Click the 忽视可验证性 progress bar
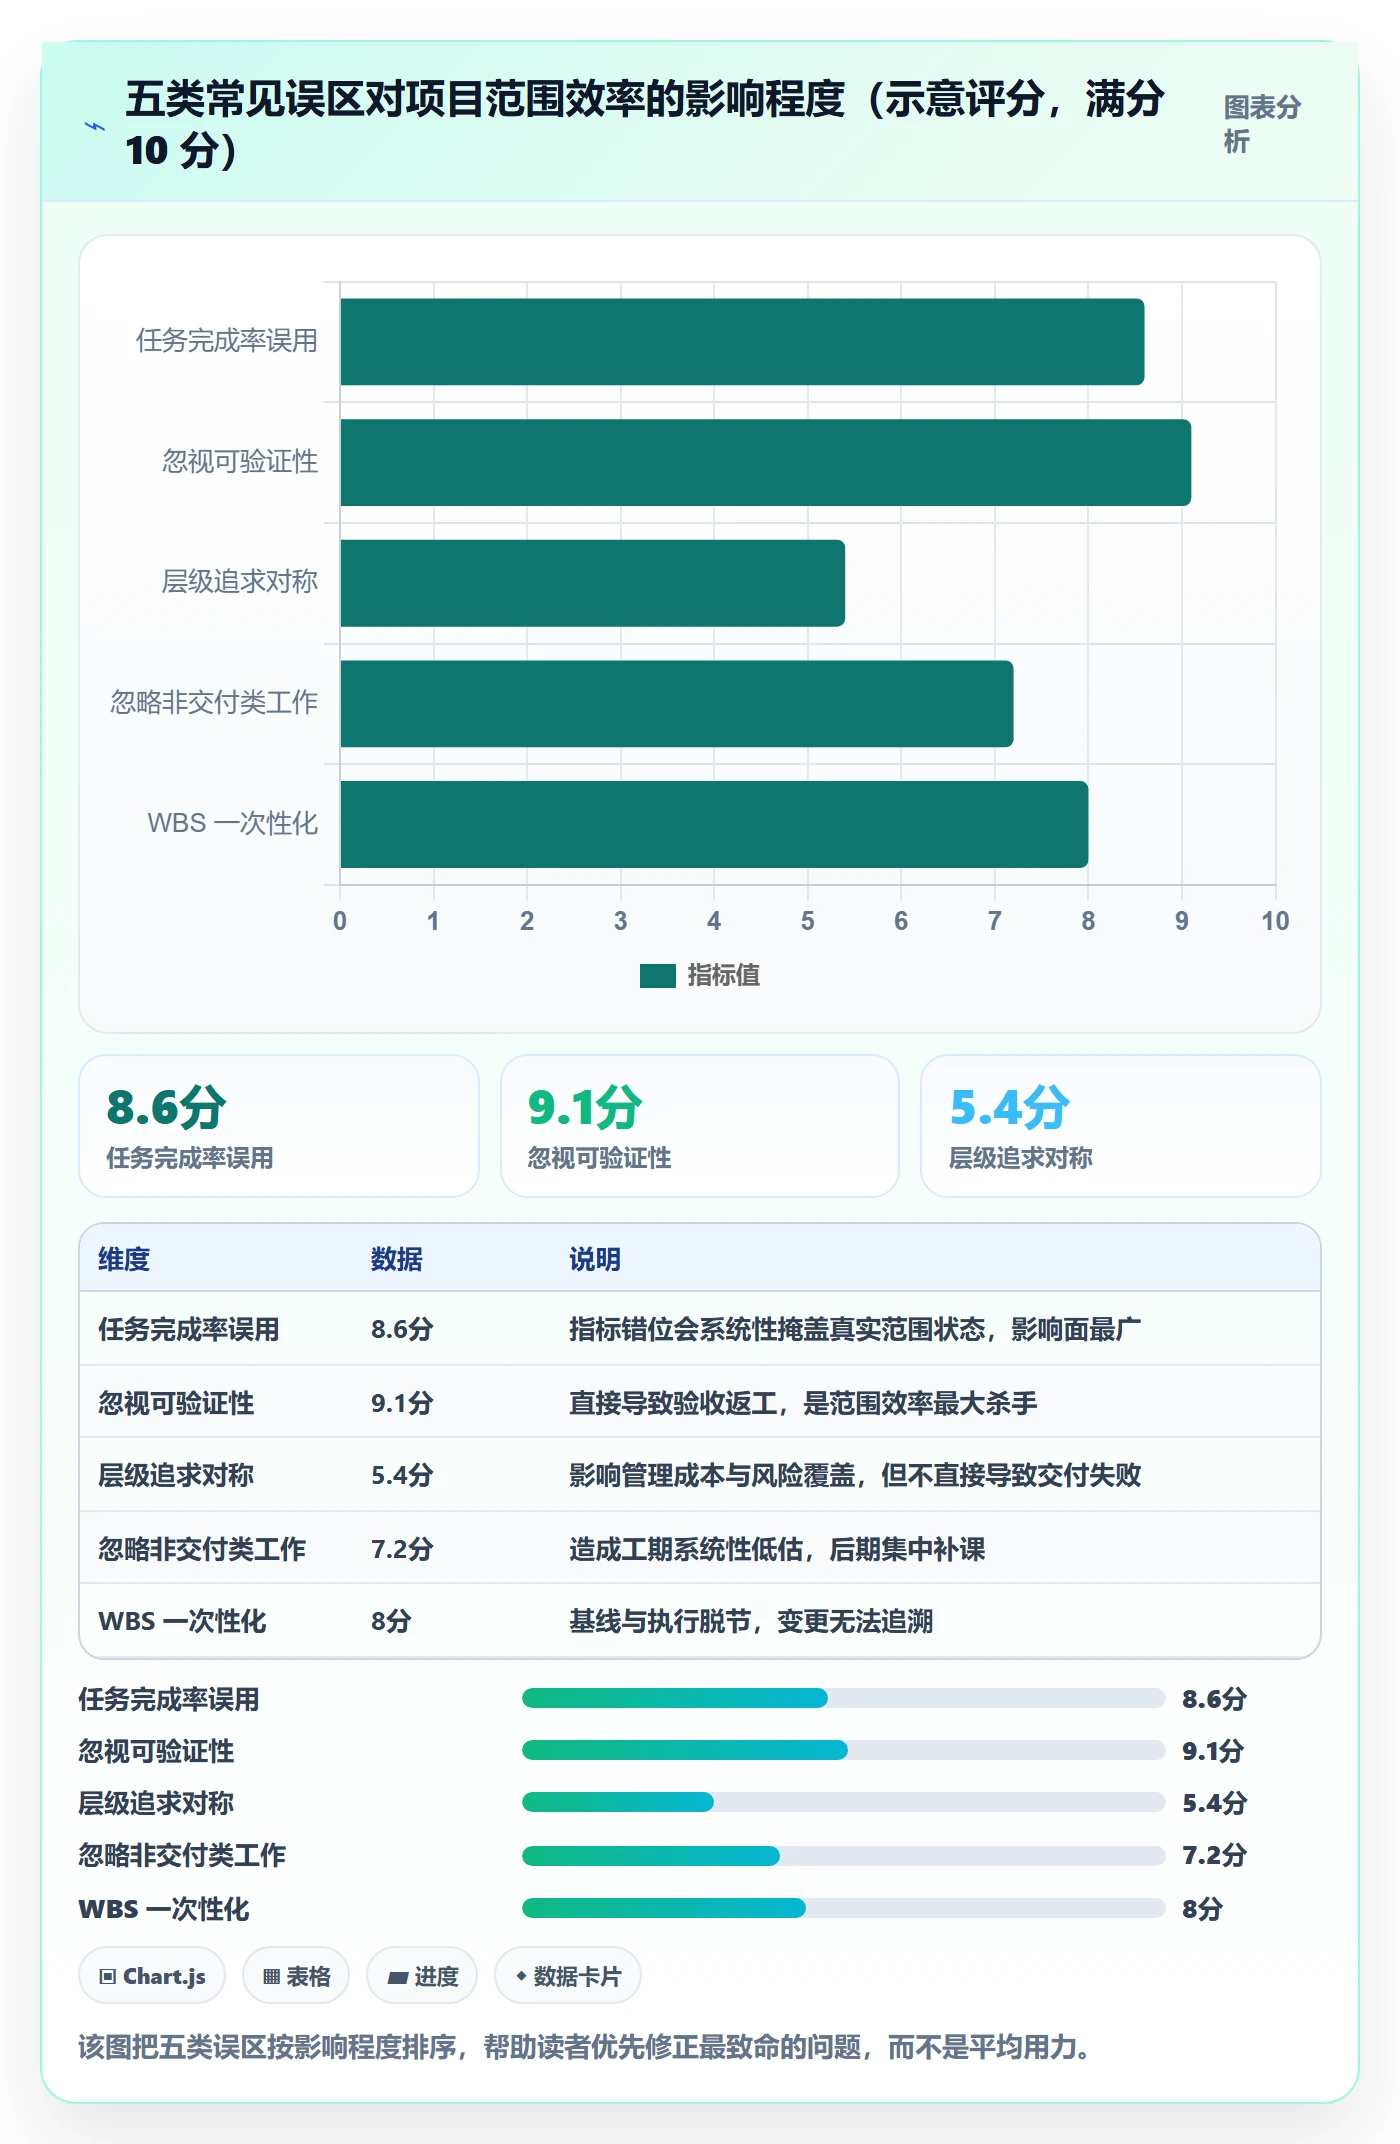Screen dimensions: 1400x2144 point(843,1750)
